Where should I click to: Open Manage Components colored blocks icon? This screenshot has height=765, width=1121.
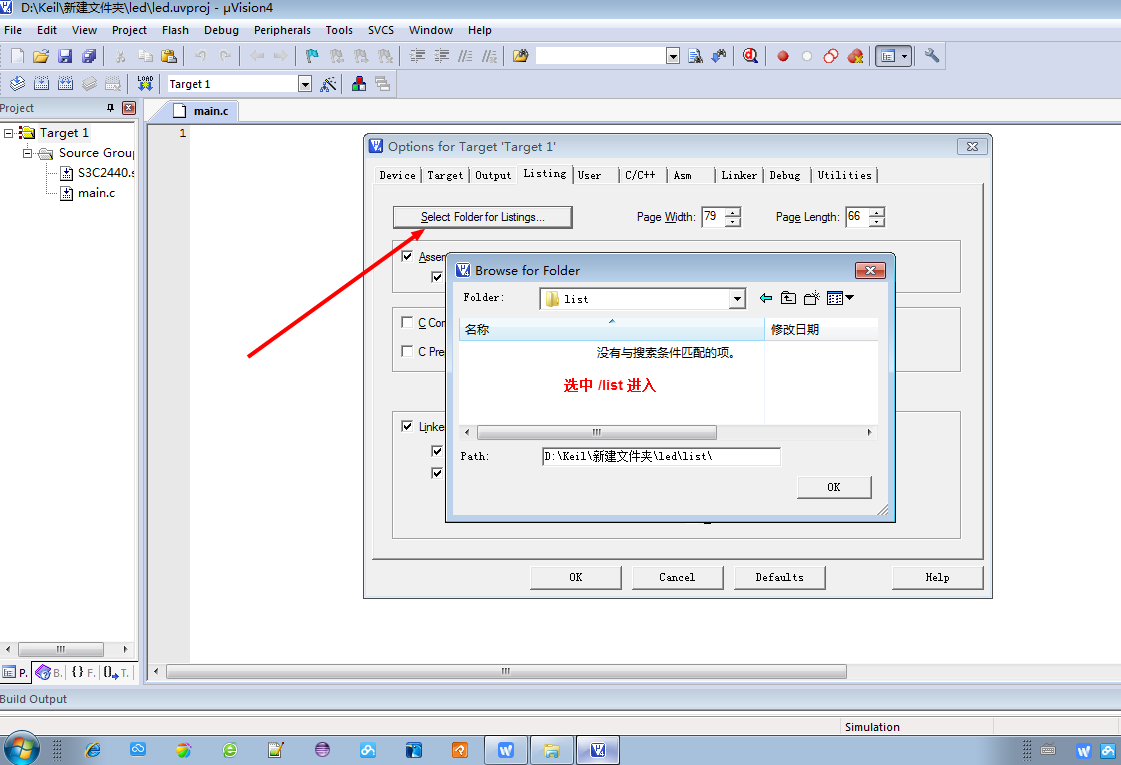(x=359, y=84)
